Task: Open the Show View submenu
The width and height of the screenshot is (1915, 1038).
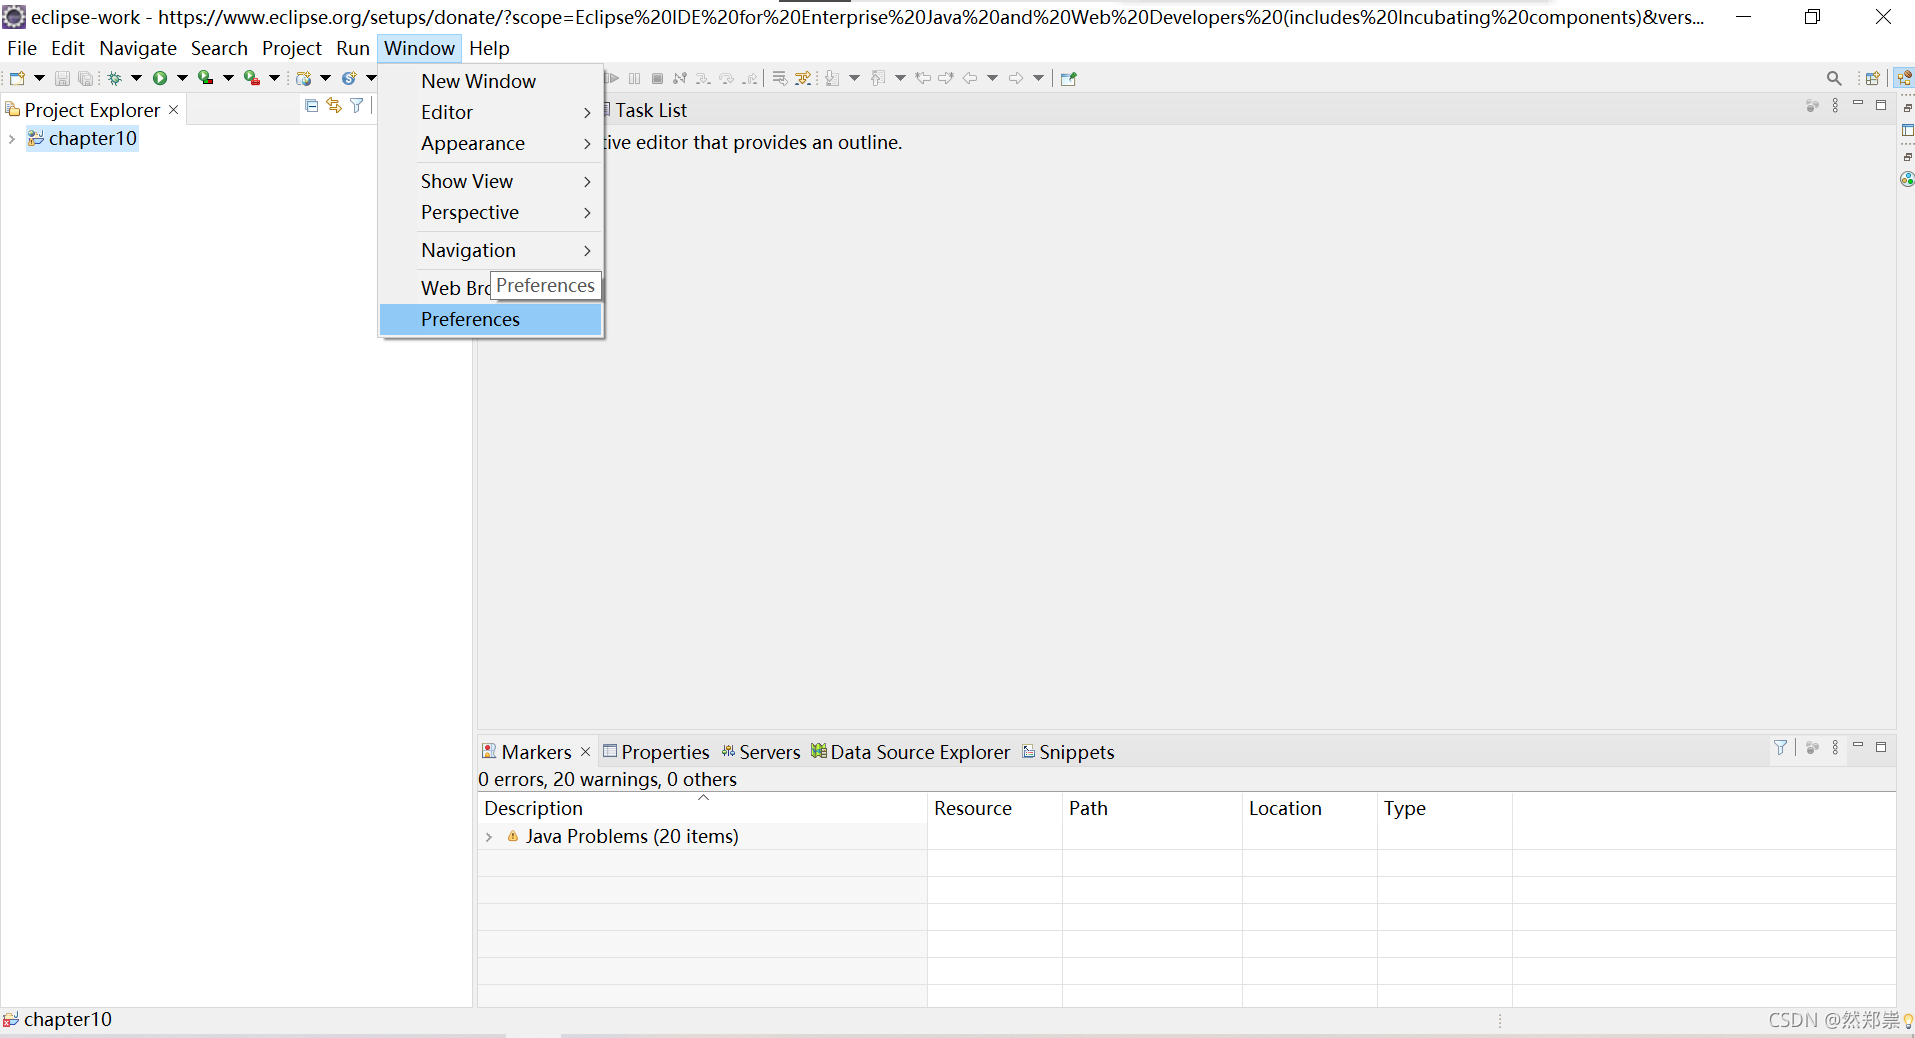Action: tap(467, 181)
